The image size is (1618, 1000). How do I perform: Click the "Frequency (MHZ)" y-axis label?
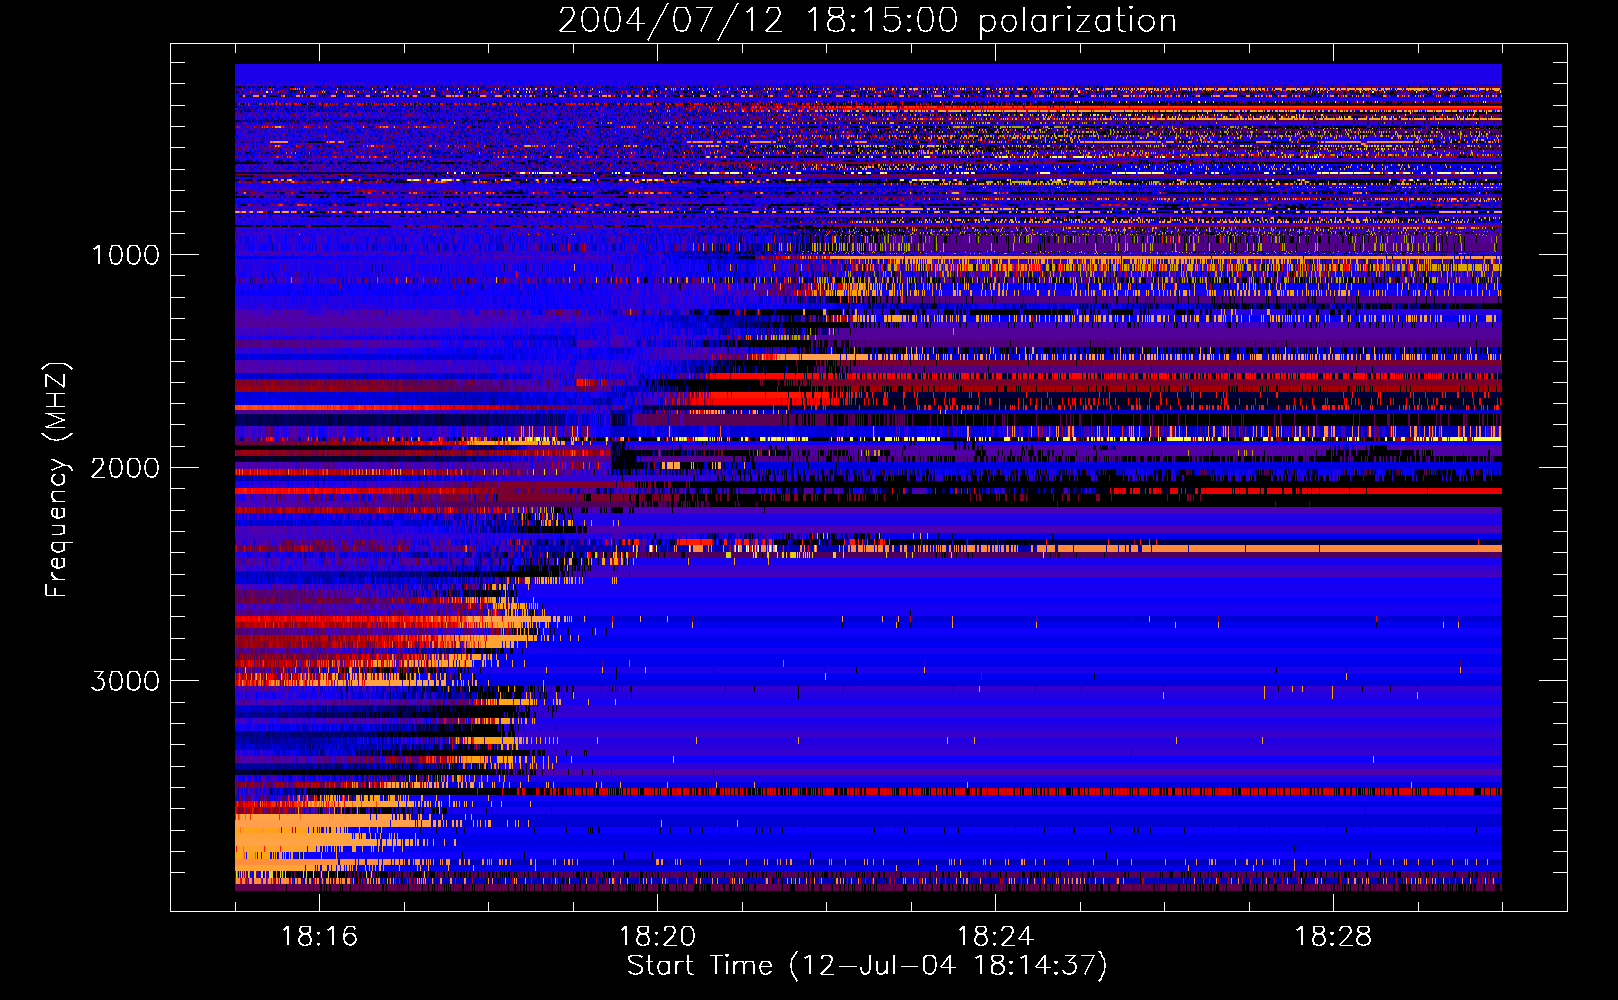57,480
